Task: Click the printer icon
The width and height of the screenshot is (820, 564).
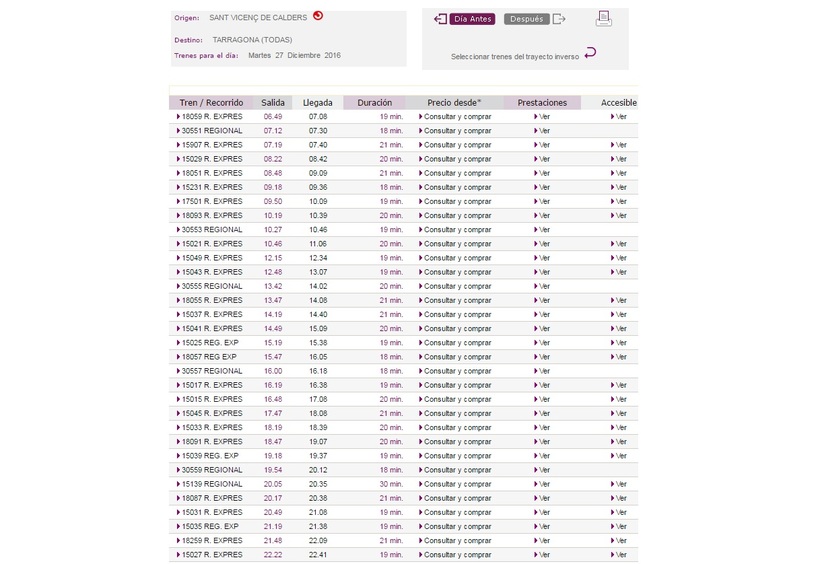Action: click(603, 18)
